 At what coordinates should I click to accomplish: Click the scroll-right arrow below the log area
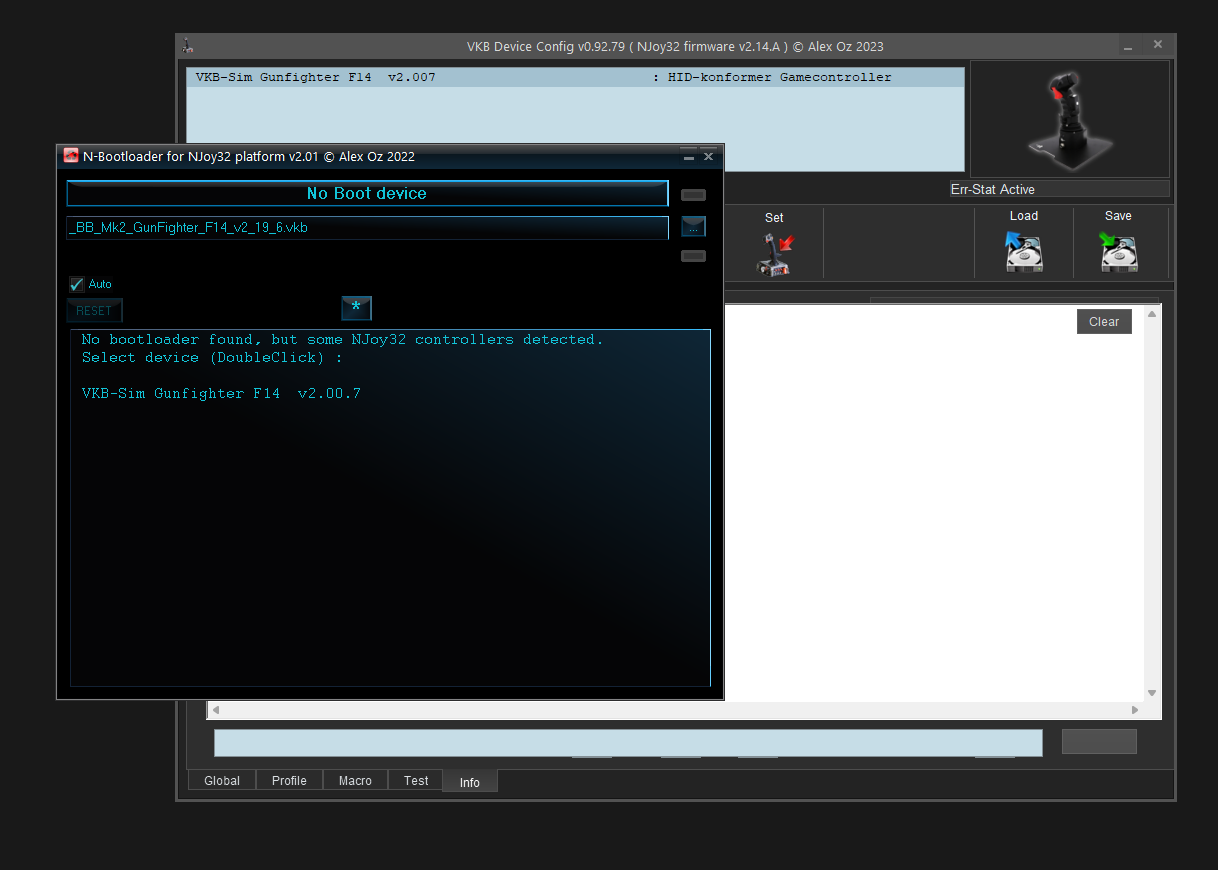pos(1135,710)
